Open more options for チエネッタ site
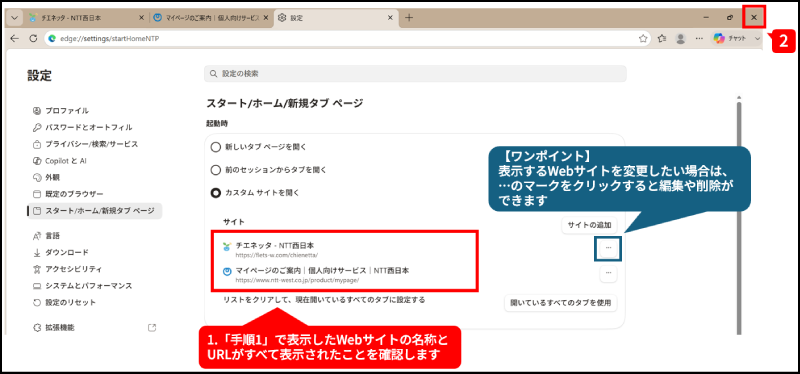 tap(608, 248)
